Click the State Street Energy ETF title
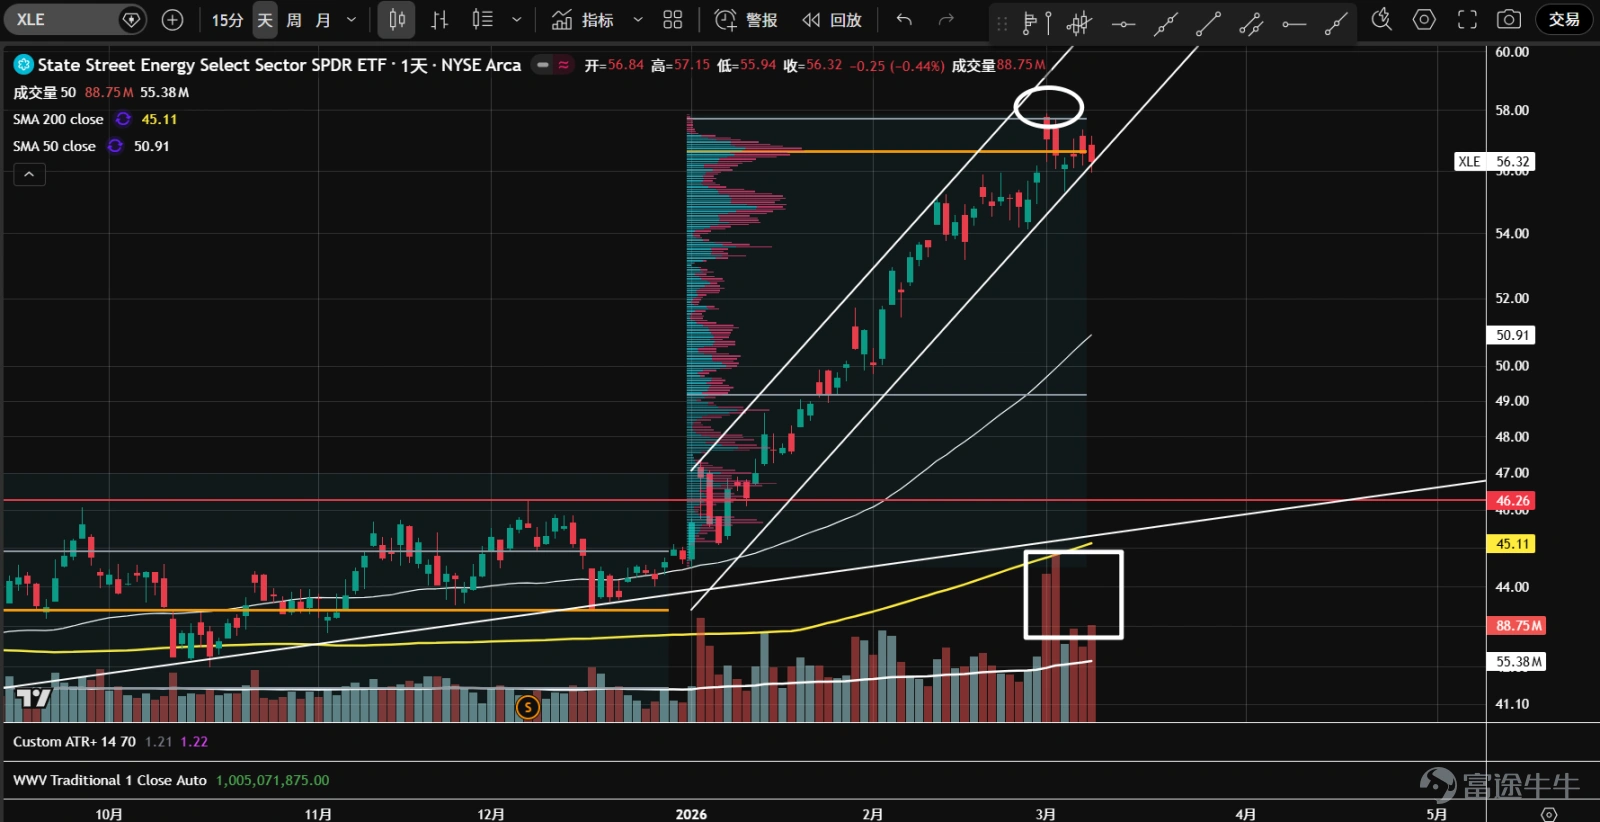This screenshot has width=1600, height=822. [280, 65]
